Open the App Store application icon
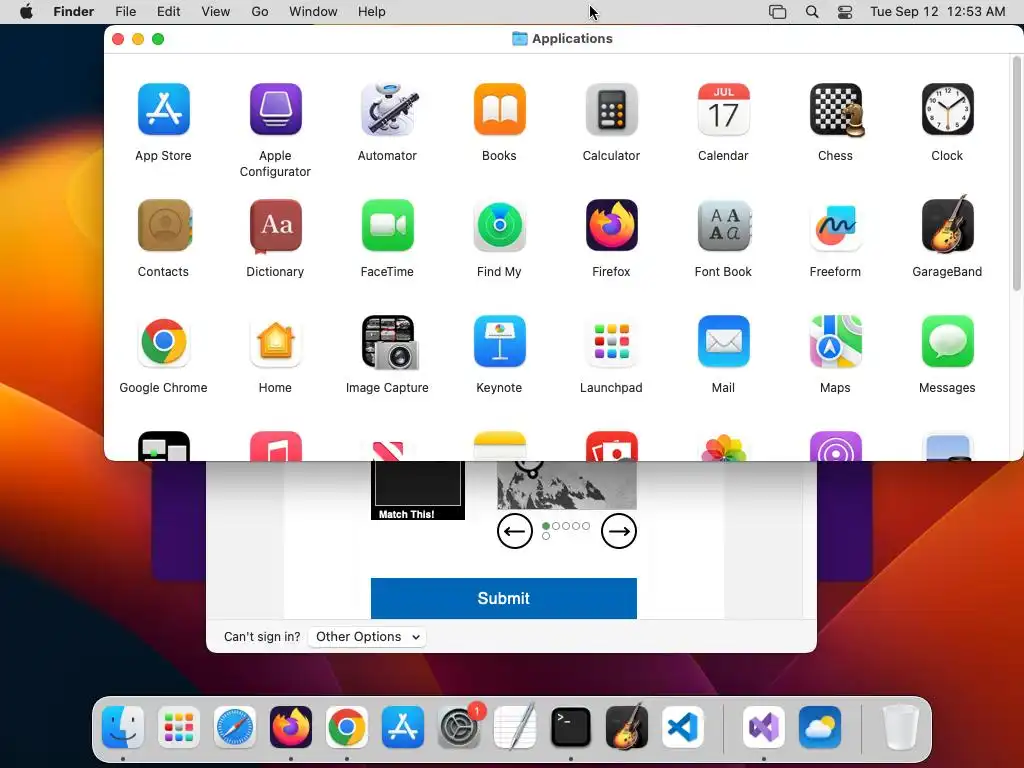 coord(163,109)
